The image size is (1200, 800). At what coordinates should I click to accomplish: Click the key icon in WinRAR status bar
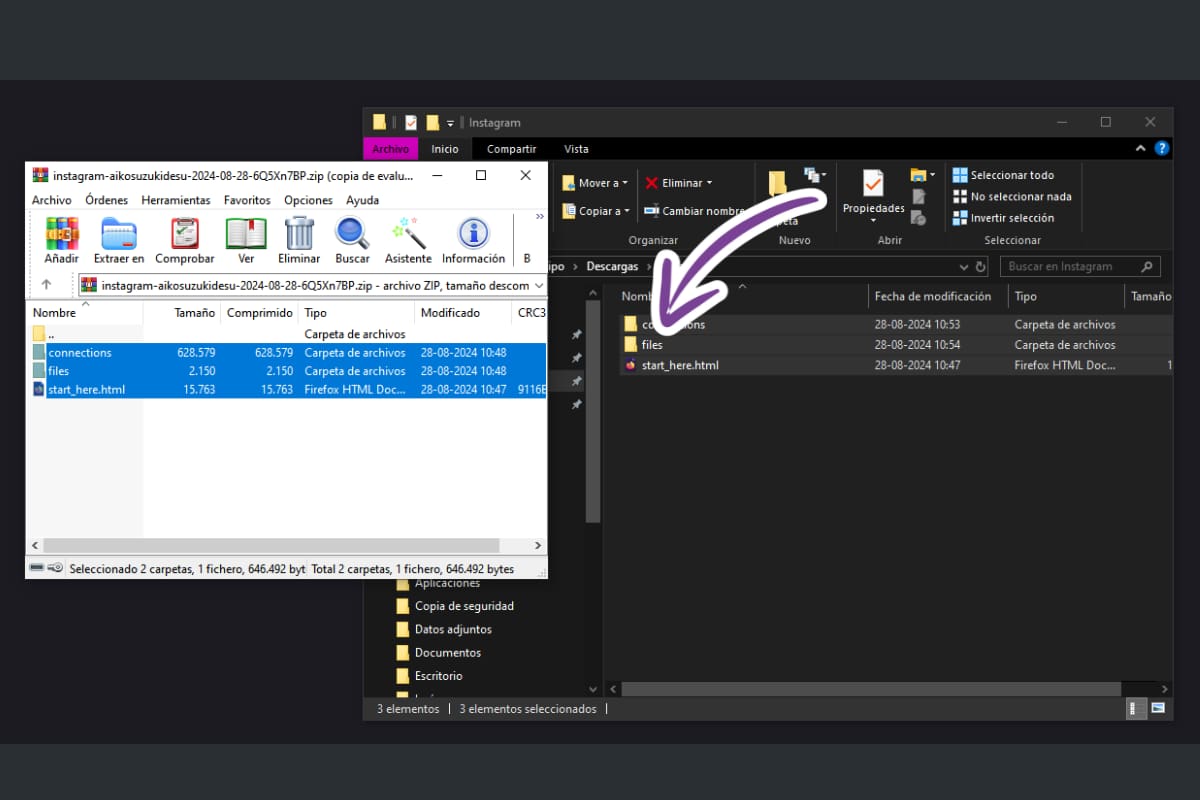[55, 568]
